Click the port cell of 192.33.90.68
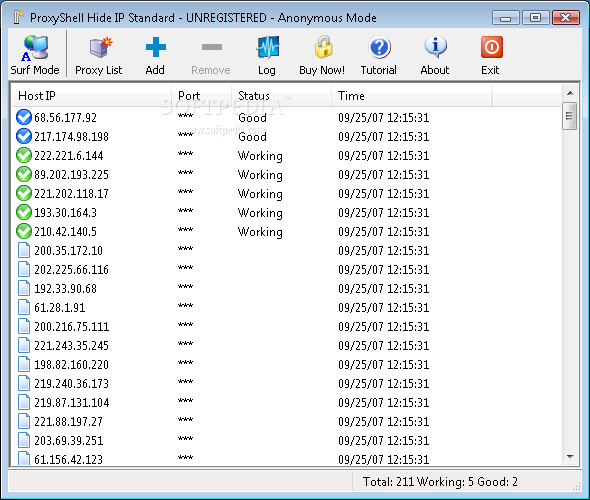590x500 pixels. [186, 287]
